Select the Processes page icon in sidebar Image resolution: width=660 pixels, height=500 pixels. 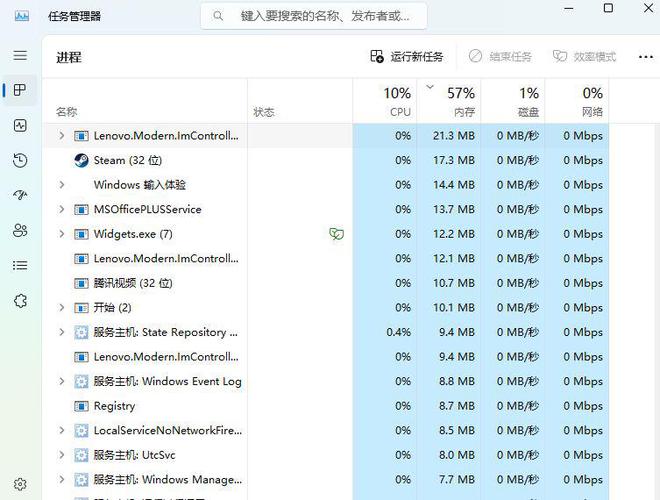20,90
